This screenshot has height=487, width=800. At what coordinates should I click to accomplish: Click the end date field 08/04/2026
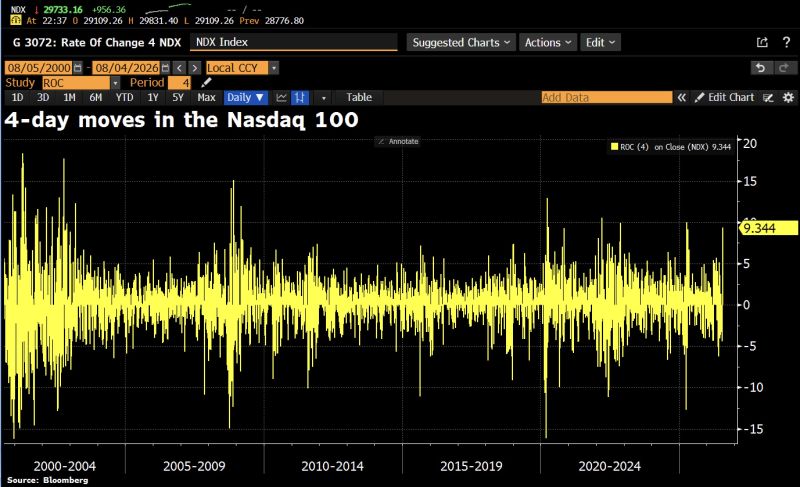127,68
